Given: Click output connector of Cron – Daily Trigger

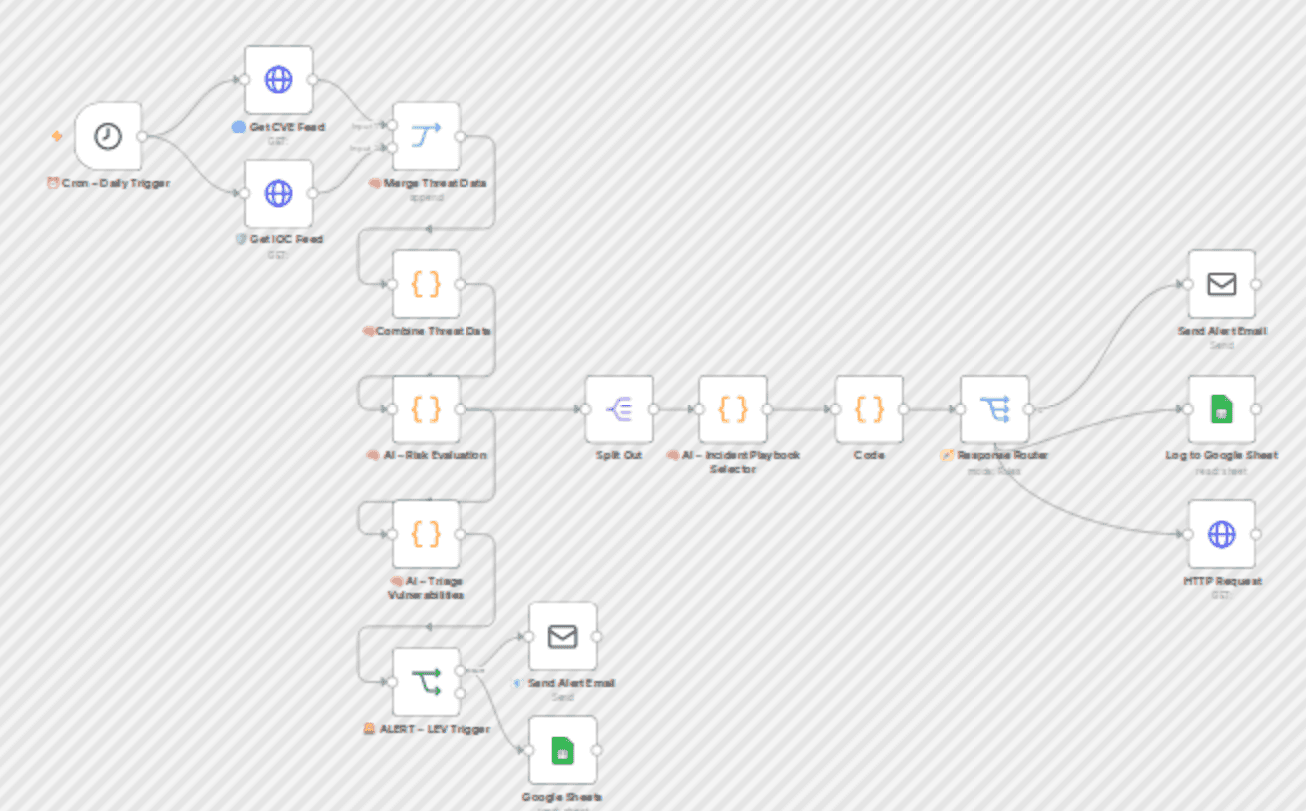Looking at the screenshot, I should (142, 137).
